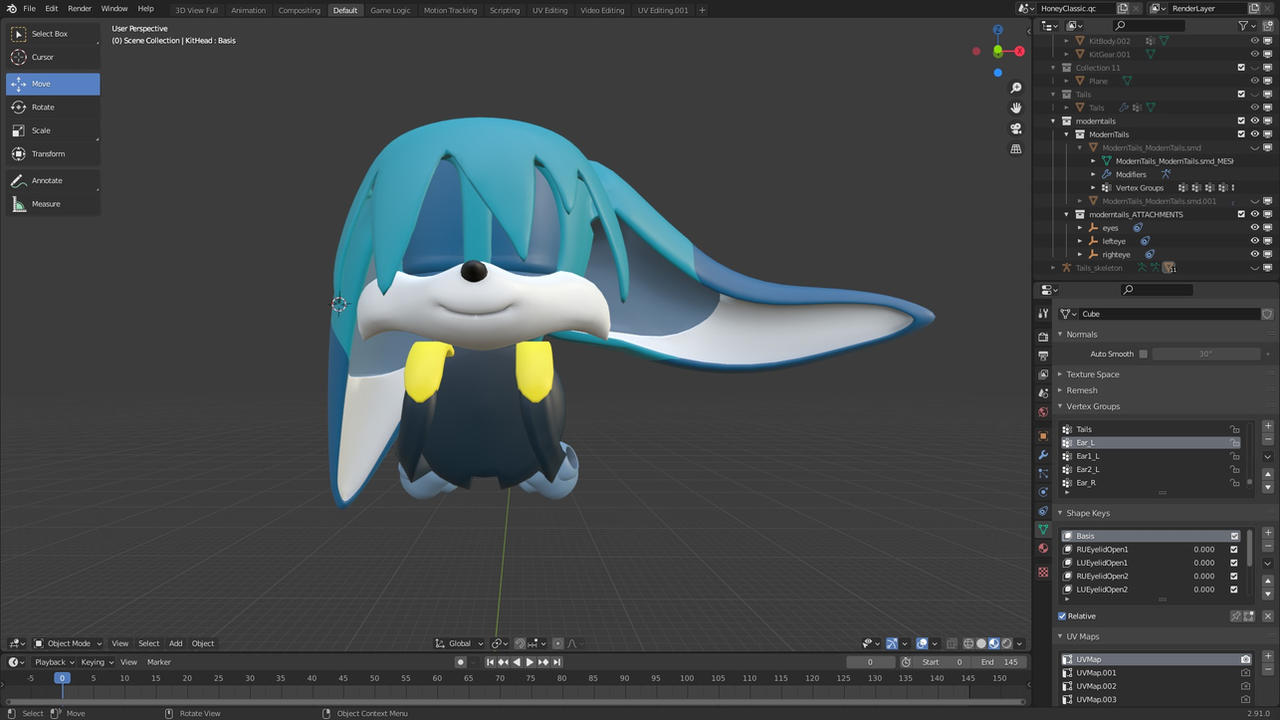The width and height of the screenshot is (1280, 720).
Task: Open the viewport Add menu
Action: click(175, 644)
